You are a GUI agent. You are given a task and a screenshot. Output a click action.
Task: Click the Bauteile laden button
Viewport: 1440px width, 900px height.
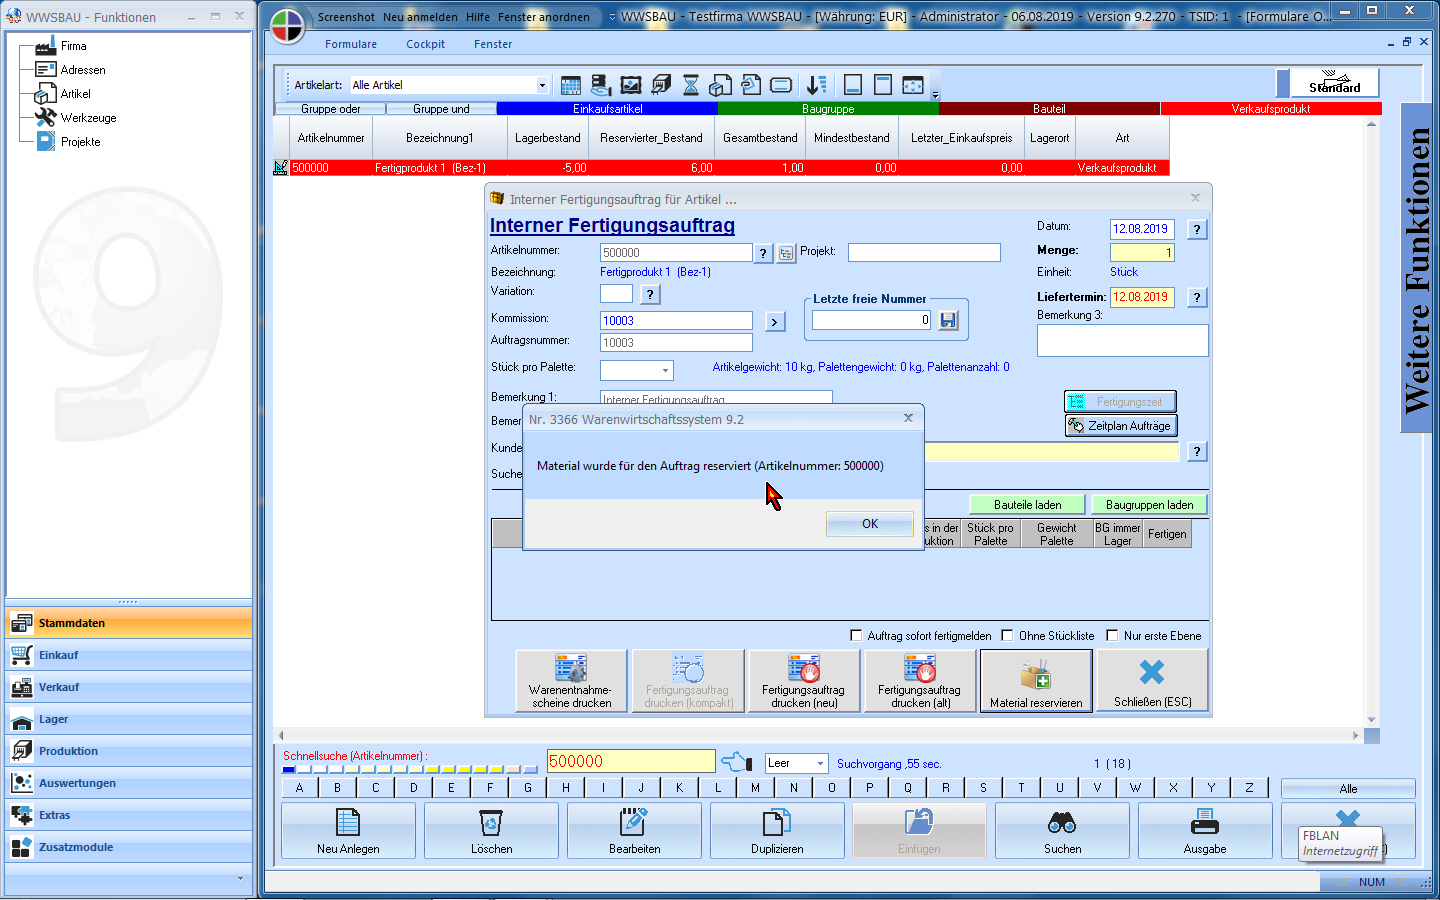tap(1027, 505)
